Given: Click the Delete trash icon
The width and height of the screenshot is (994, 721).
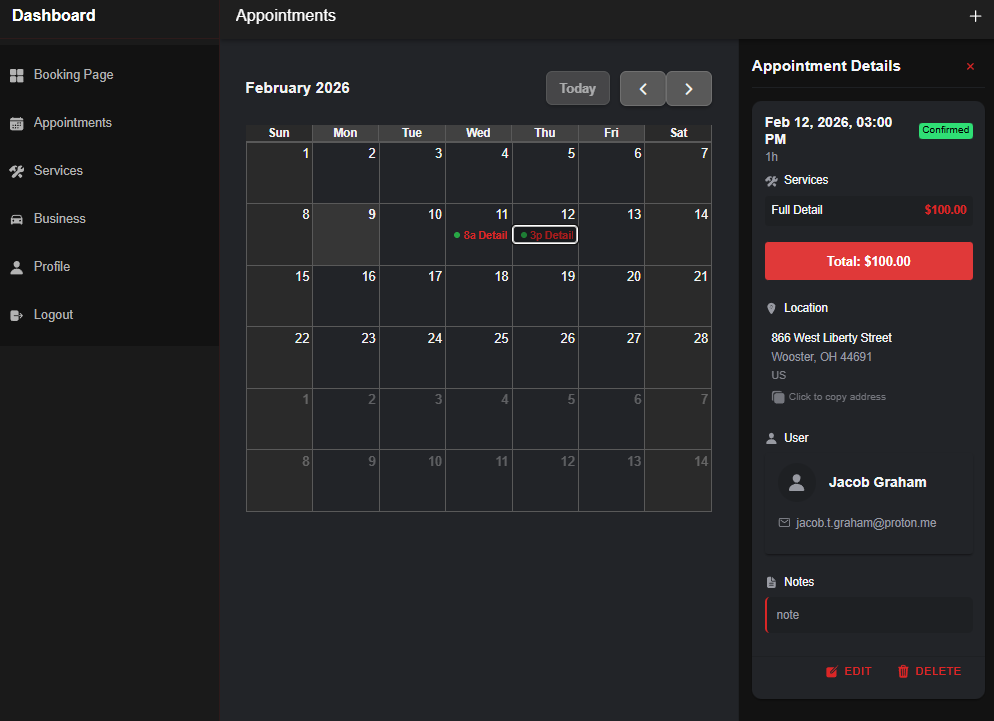Looking at the screenshot, I should 903,671.
